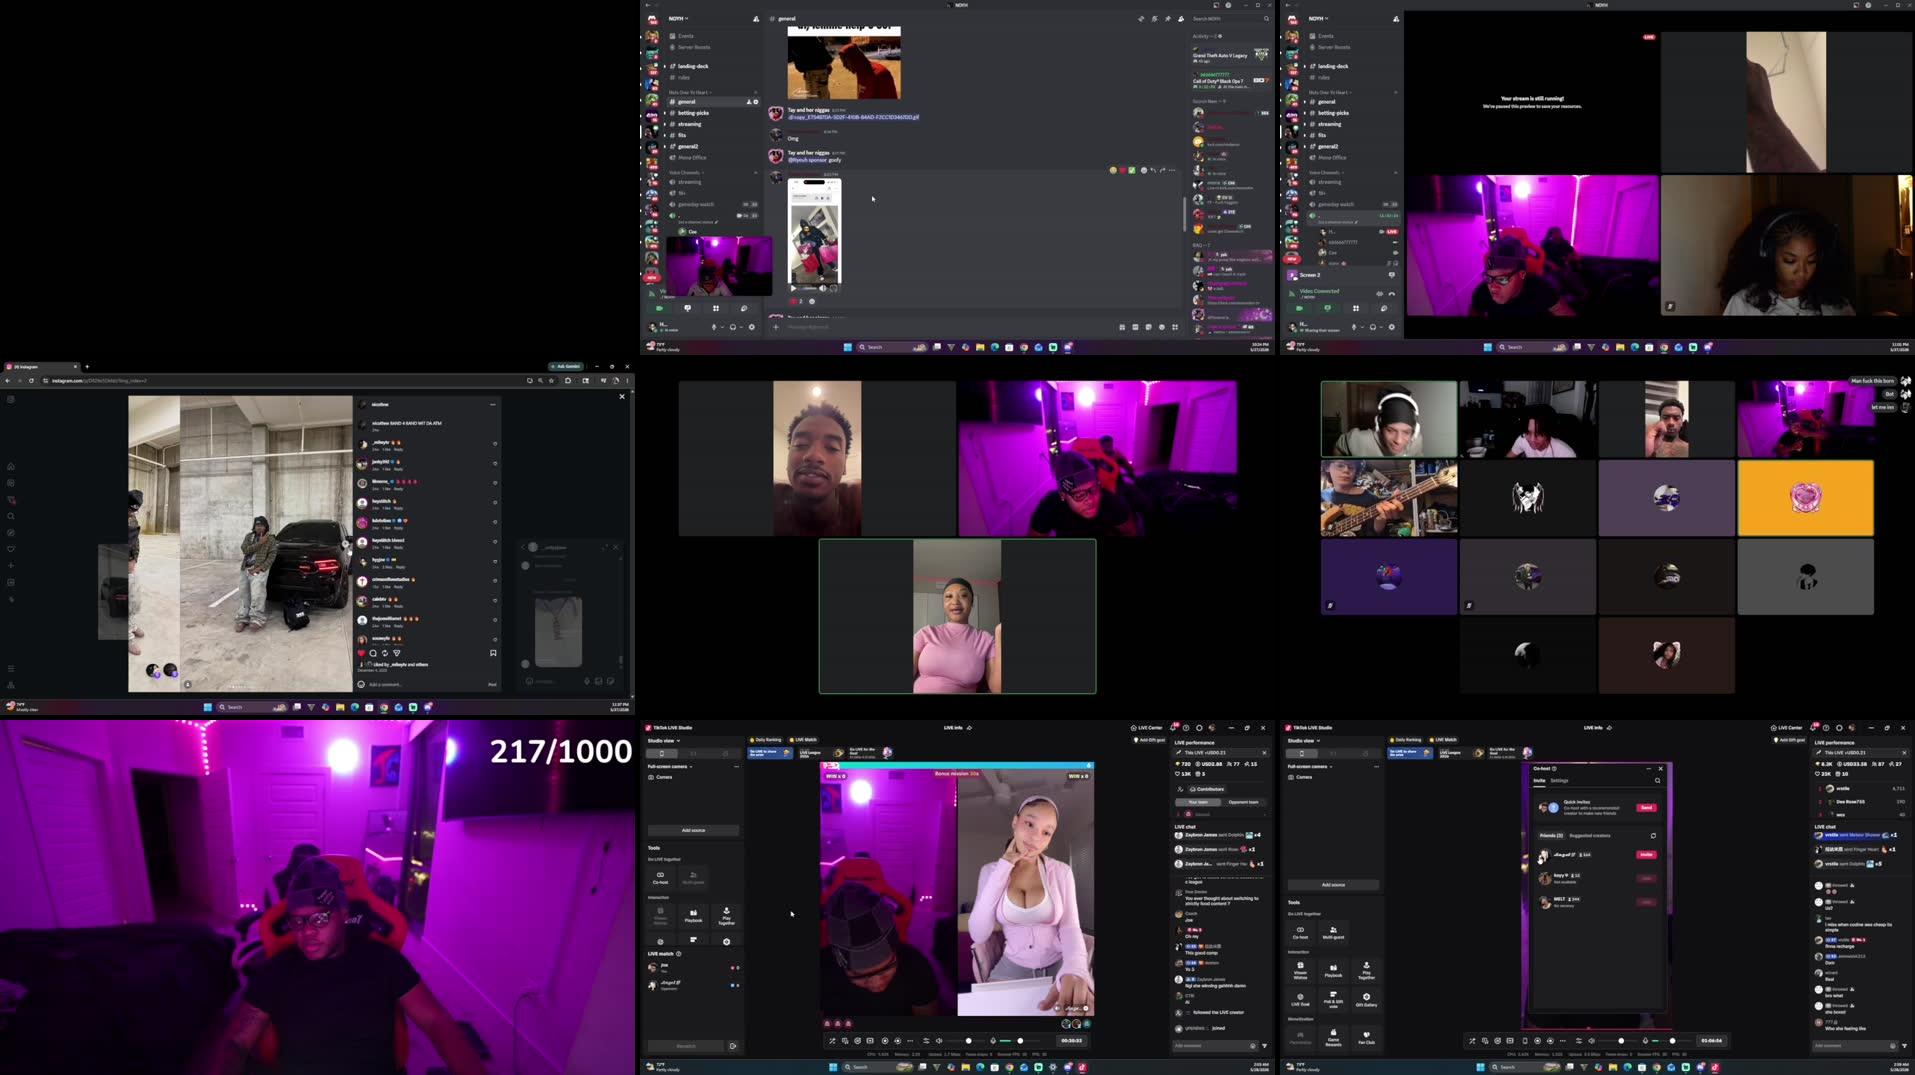Open Studio view dropdown in TikTok match window
1915x1075 pixels.
click(x=663, y=741)
